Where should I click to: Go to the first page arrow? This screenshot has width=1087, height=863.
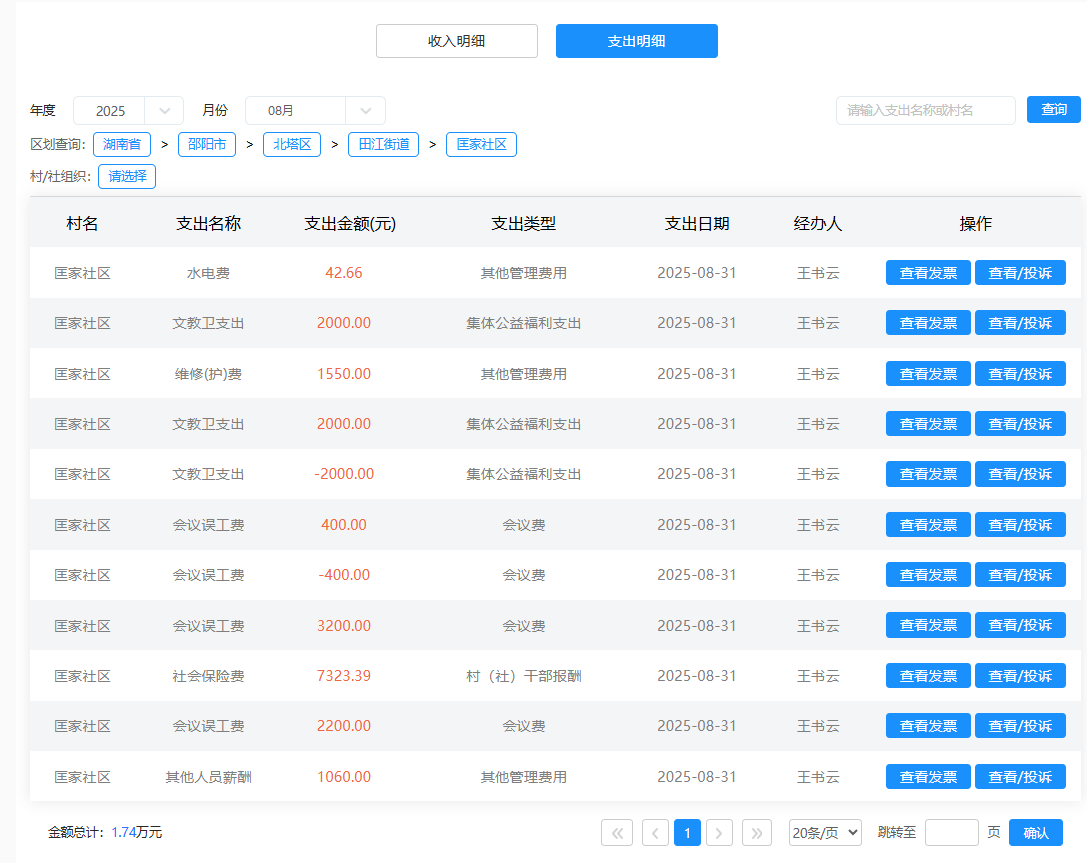click(x=616, y=832)
